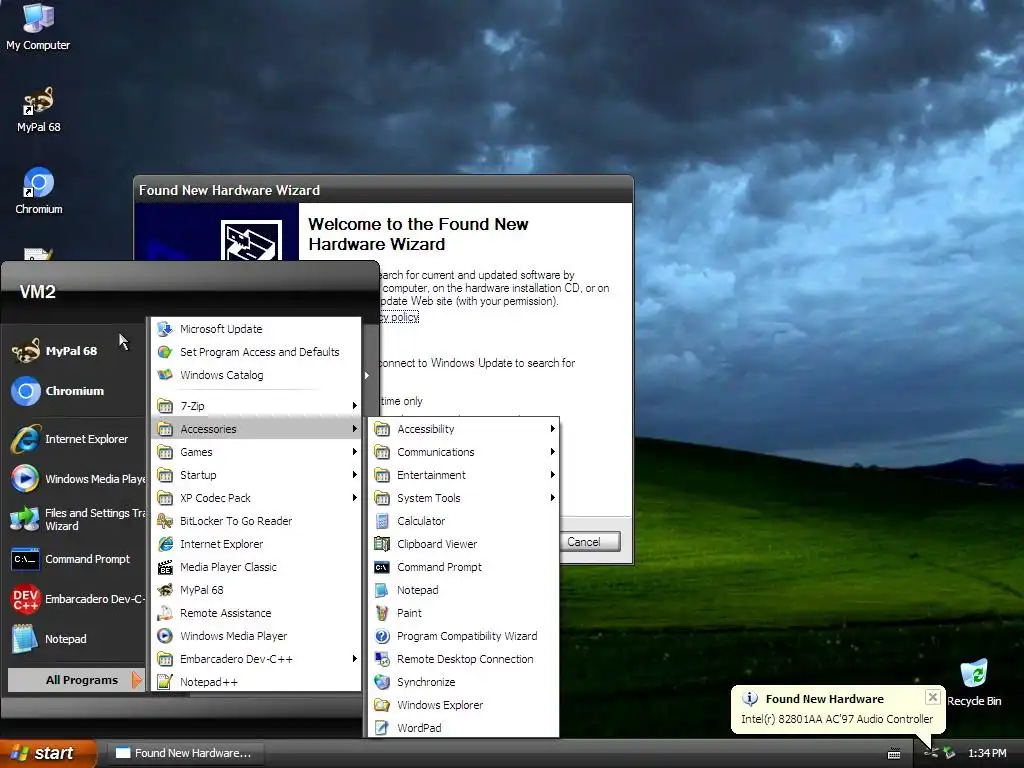Open Clipboard Viewer in Accessories
Image resolution: width=1024 pixels, height=768 pixels.
pyautogui.click(x=464, y=544)
